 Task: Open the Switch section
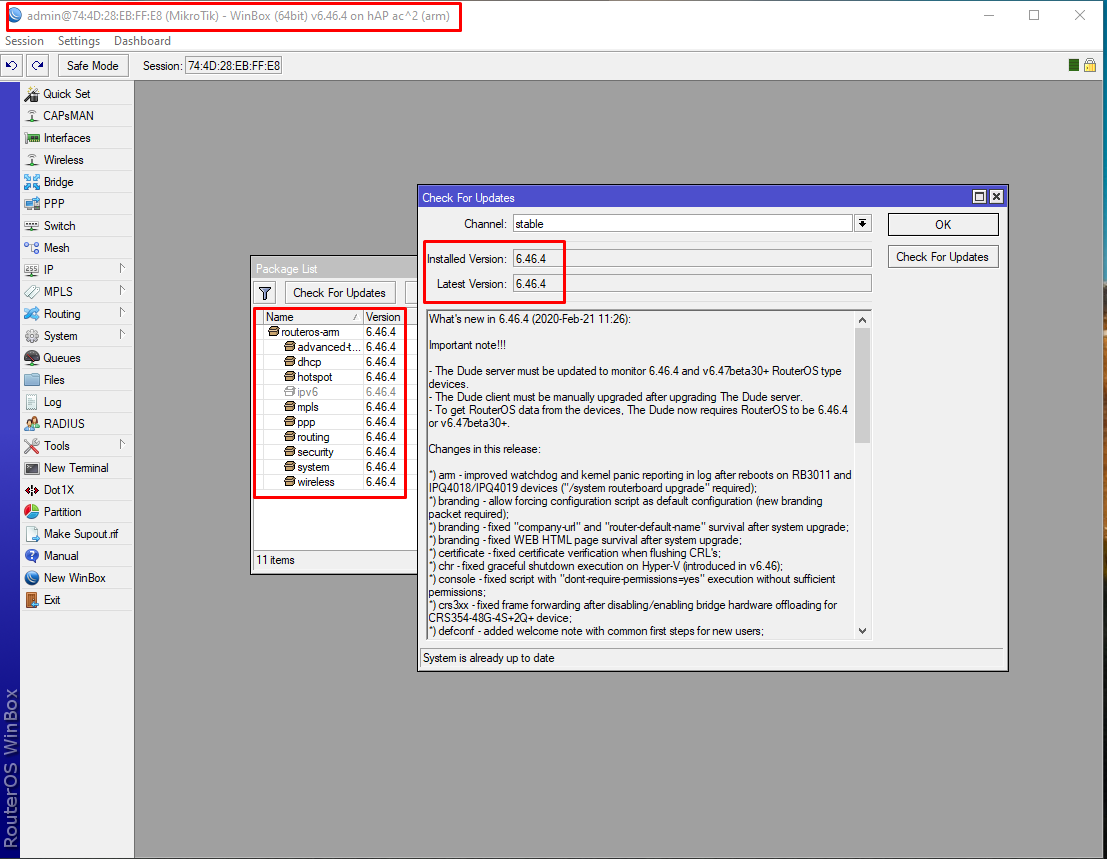click(x=77, y=226)
